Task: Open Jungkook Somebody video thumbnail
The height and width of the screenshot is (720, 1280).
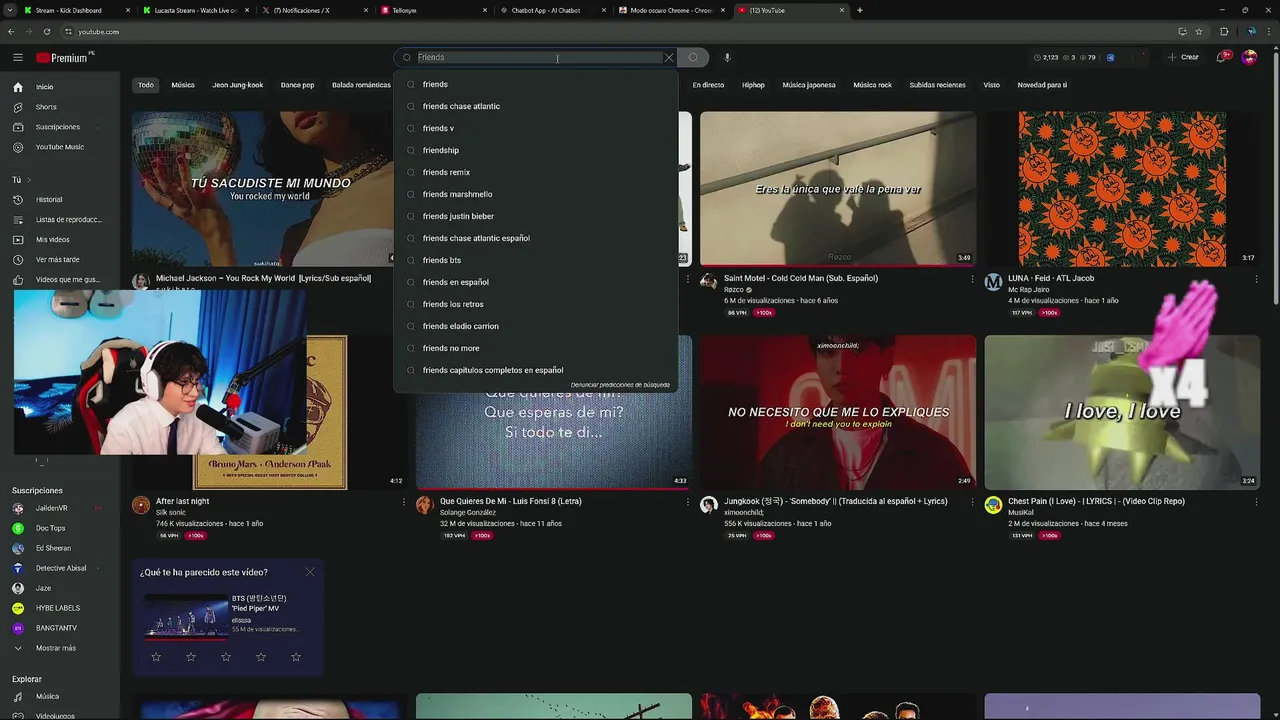Action: 838,412
